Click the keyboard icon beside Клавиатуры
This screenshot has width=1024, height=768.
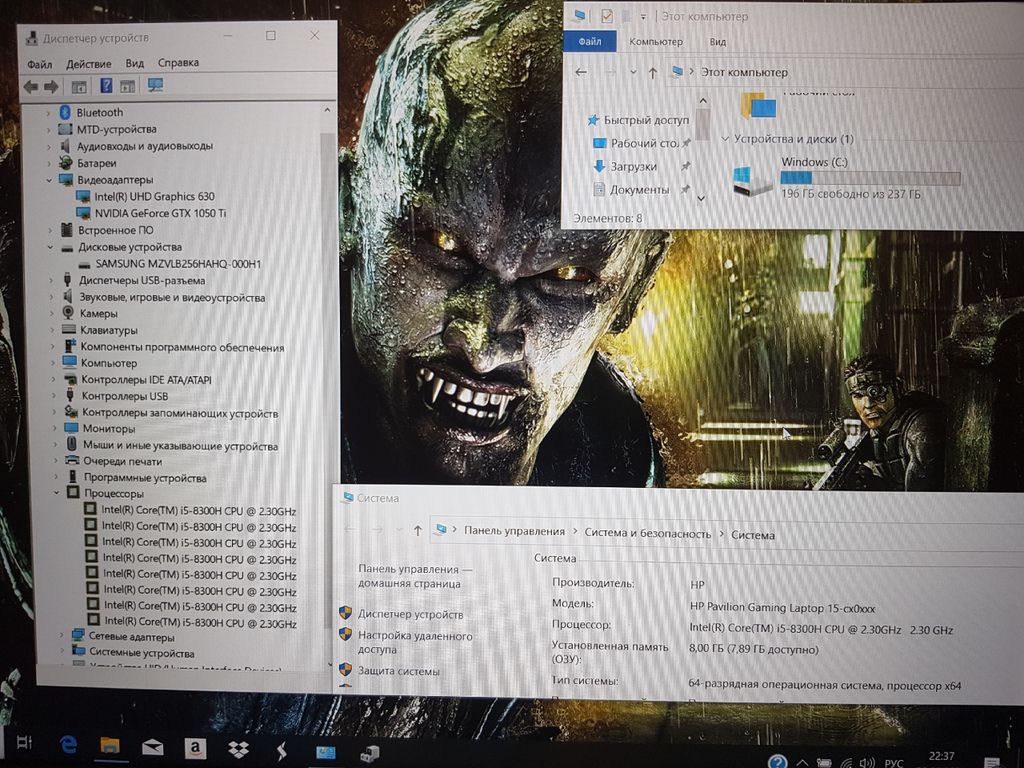[x=69, y=330]
